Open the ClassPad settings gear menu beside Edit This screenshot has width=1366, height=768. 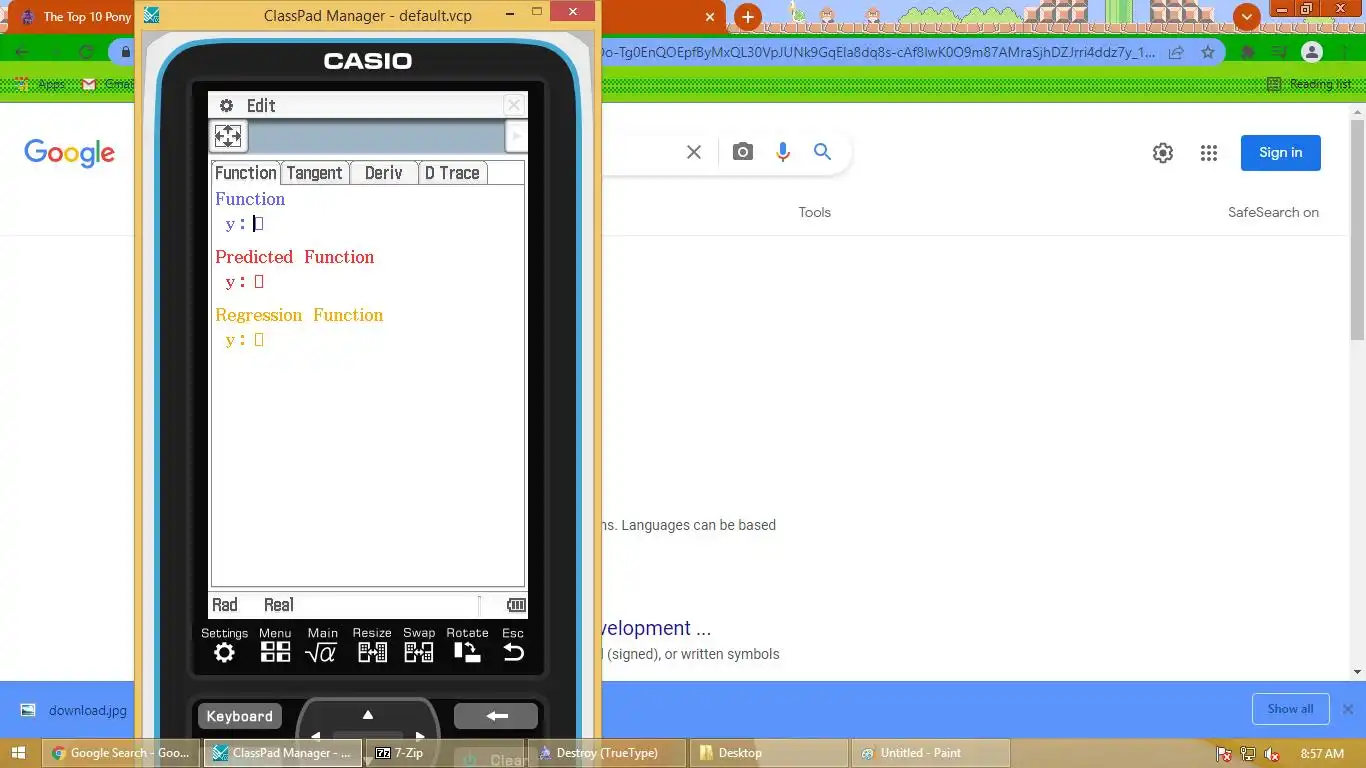pos(226,105)
